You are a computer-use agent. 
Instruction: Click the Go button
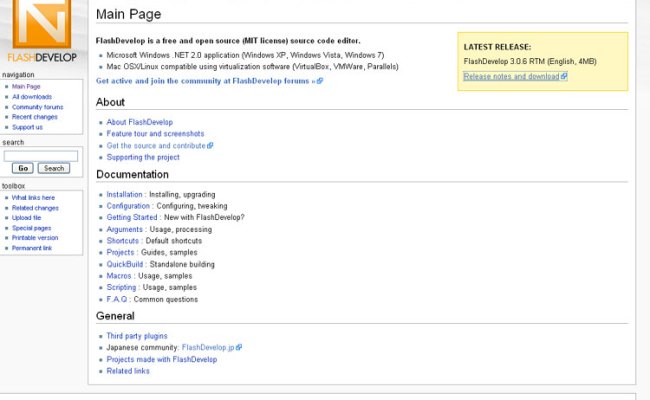(23, 168)
